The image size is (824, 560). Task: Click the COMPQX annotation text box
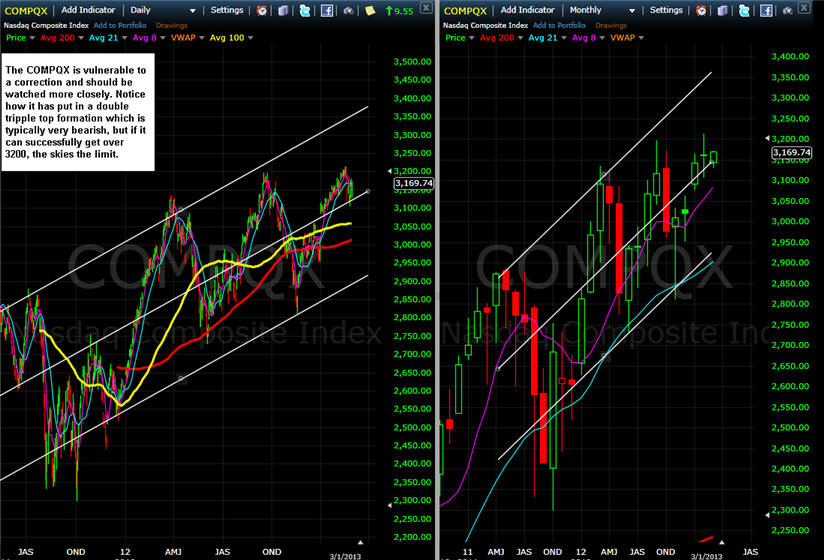pyautogui.click(x=78, y=112)
